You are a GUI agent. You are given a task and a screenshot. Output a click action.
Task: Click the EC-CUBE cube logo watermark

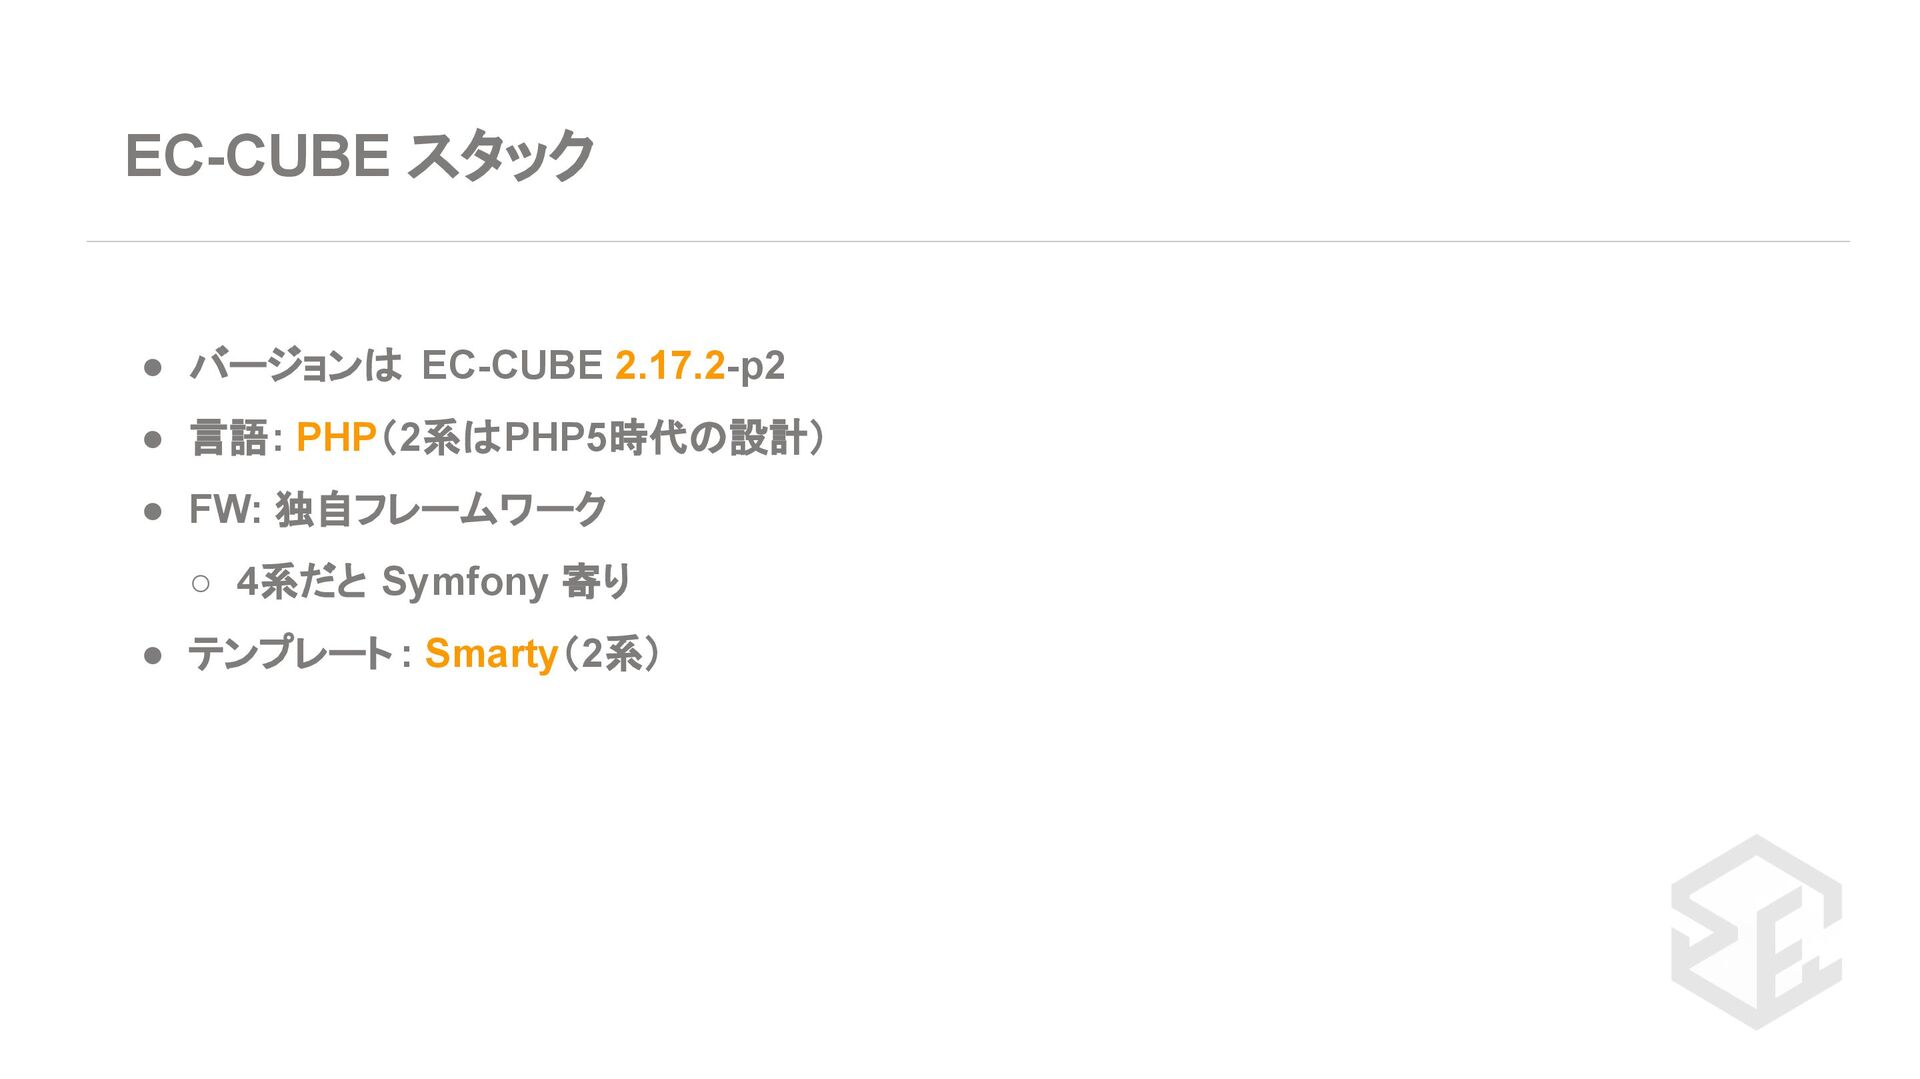pos(1756,932)
